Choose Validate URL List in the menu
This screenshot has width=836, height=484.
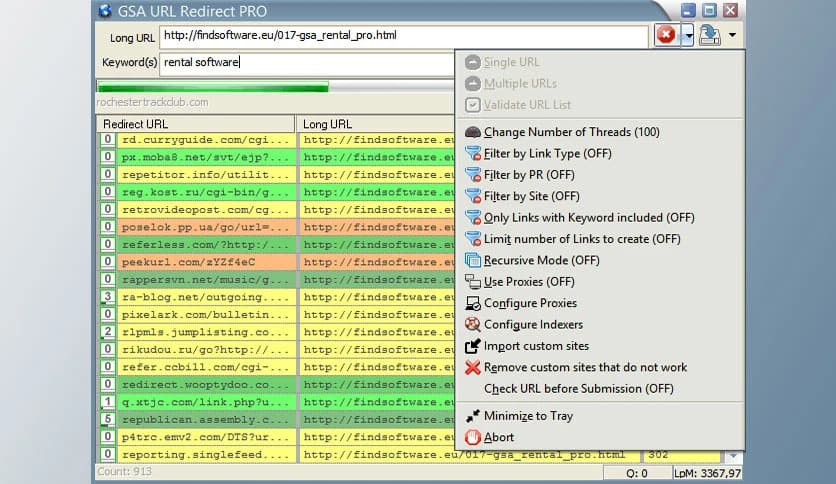tap(600, 105)
